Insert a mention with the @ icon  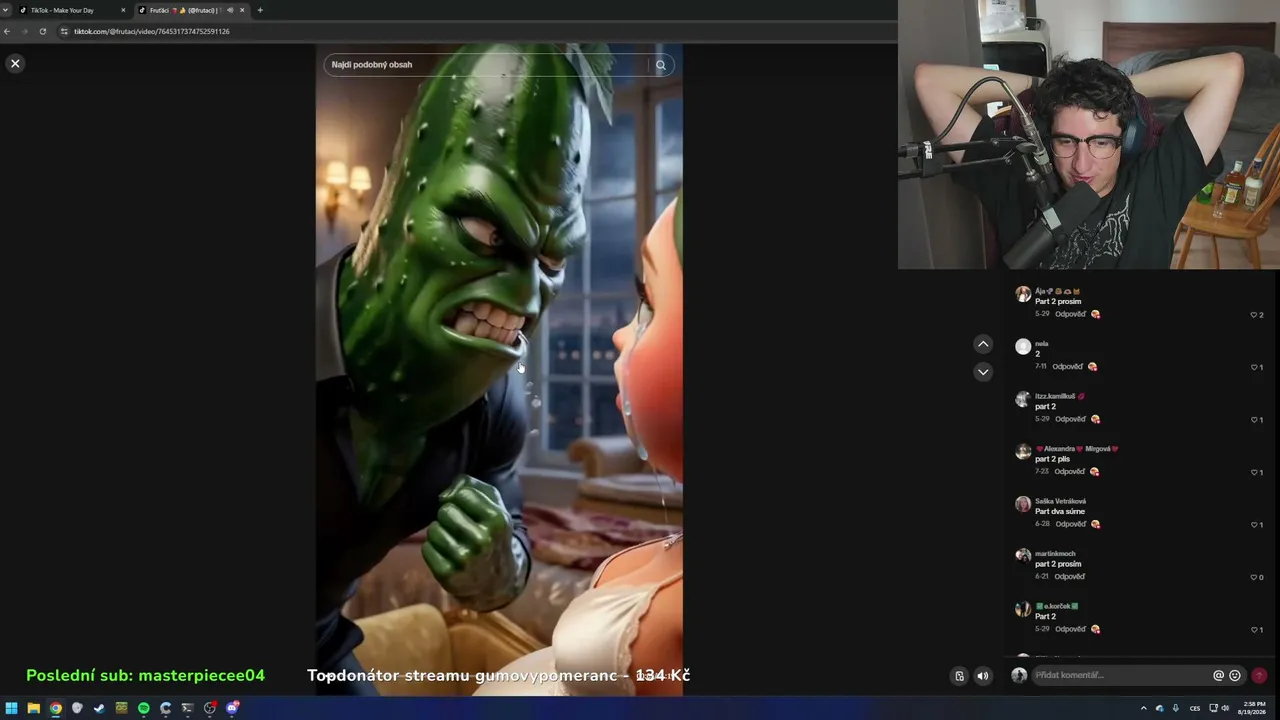click(1218, 675)
